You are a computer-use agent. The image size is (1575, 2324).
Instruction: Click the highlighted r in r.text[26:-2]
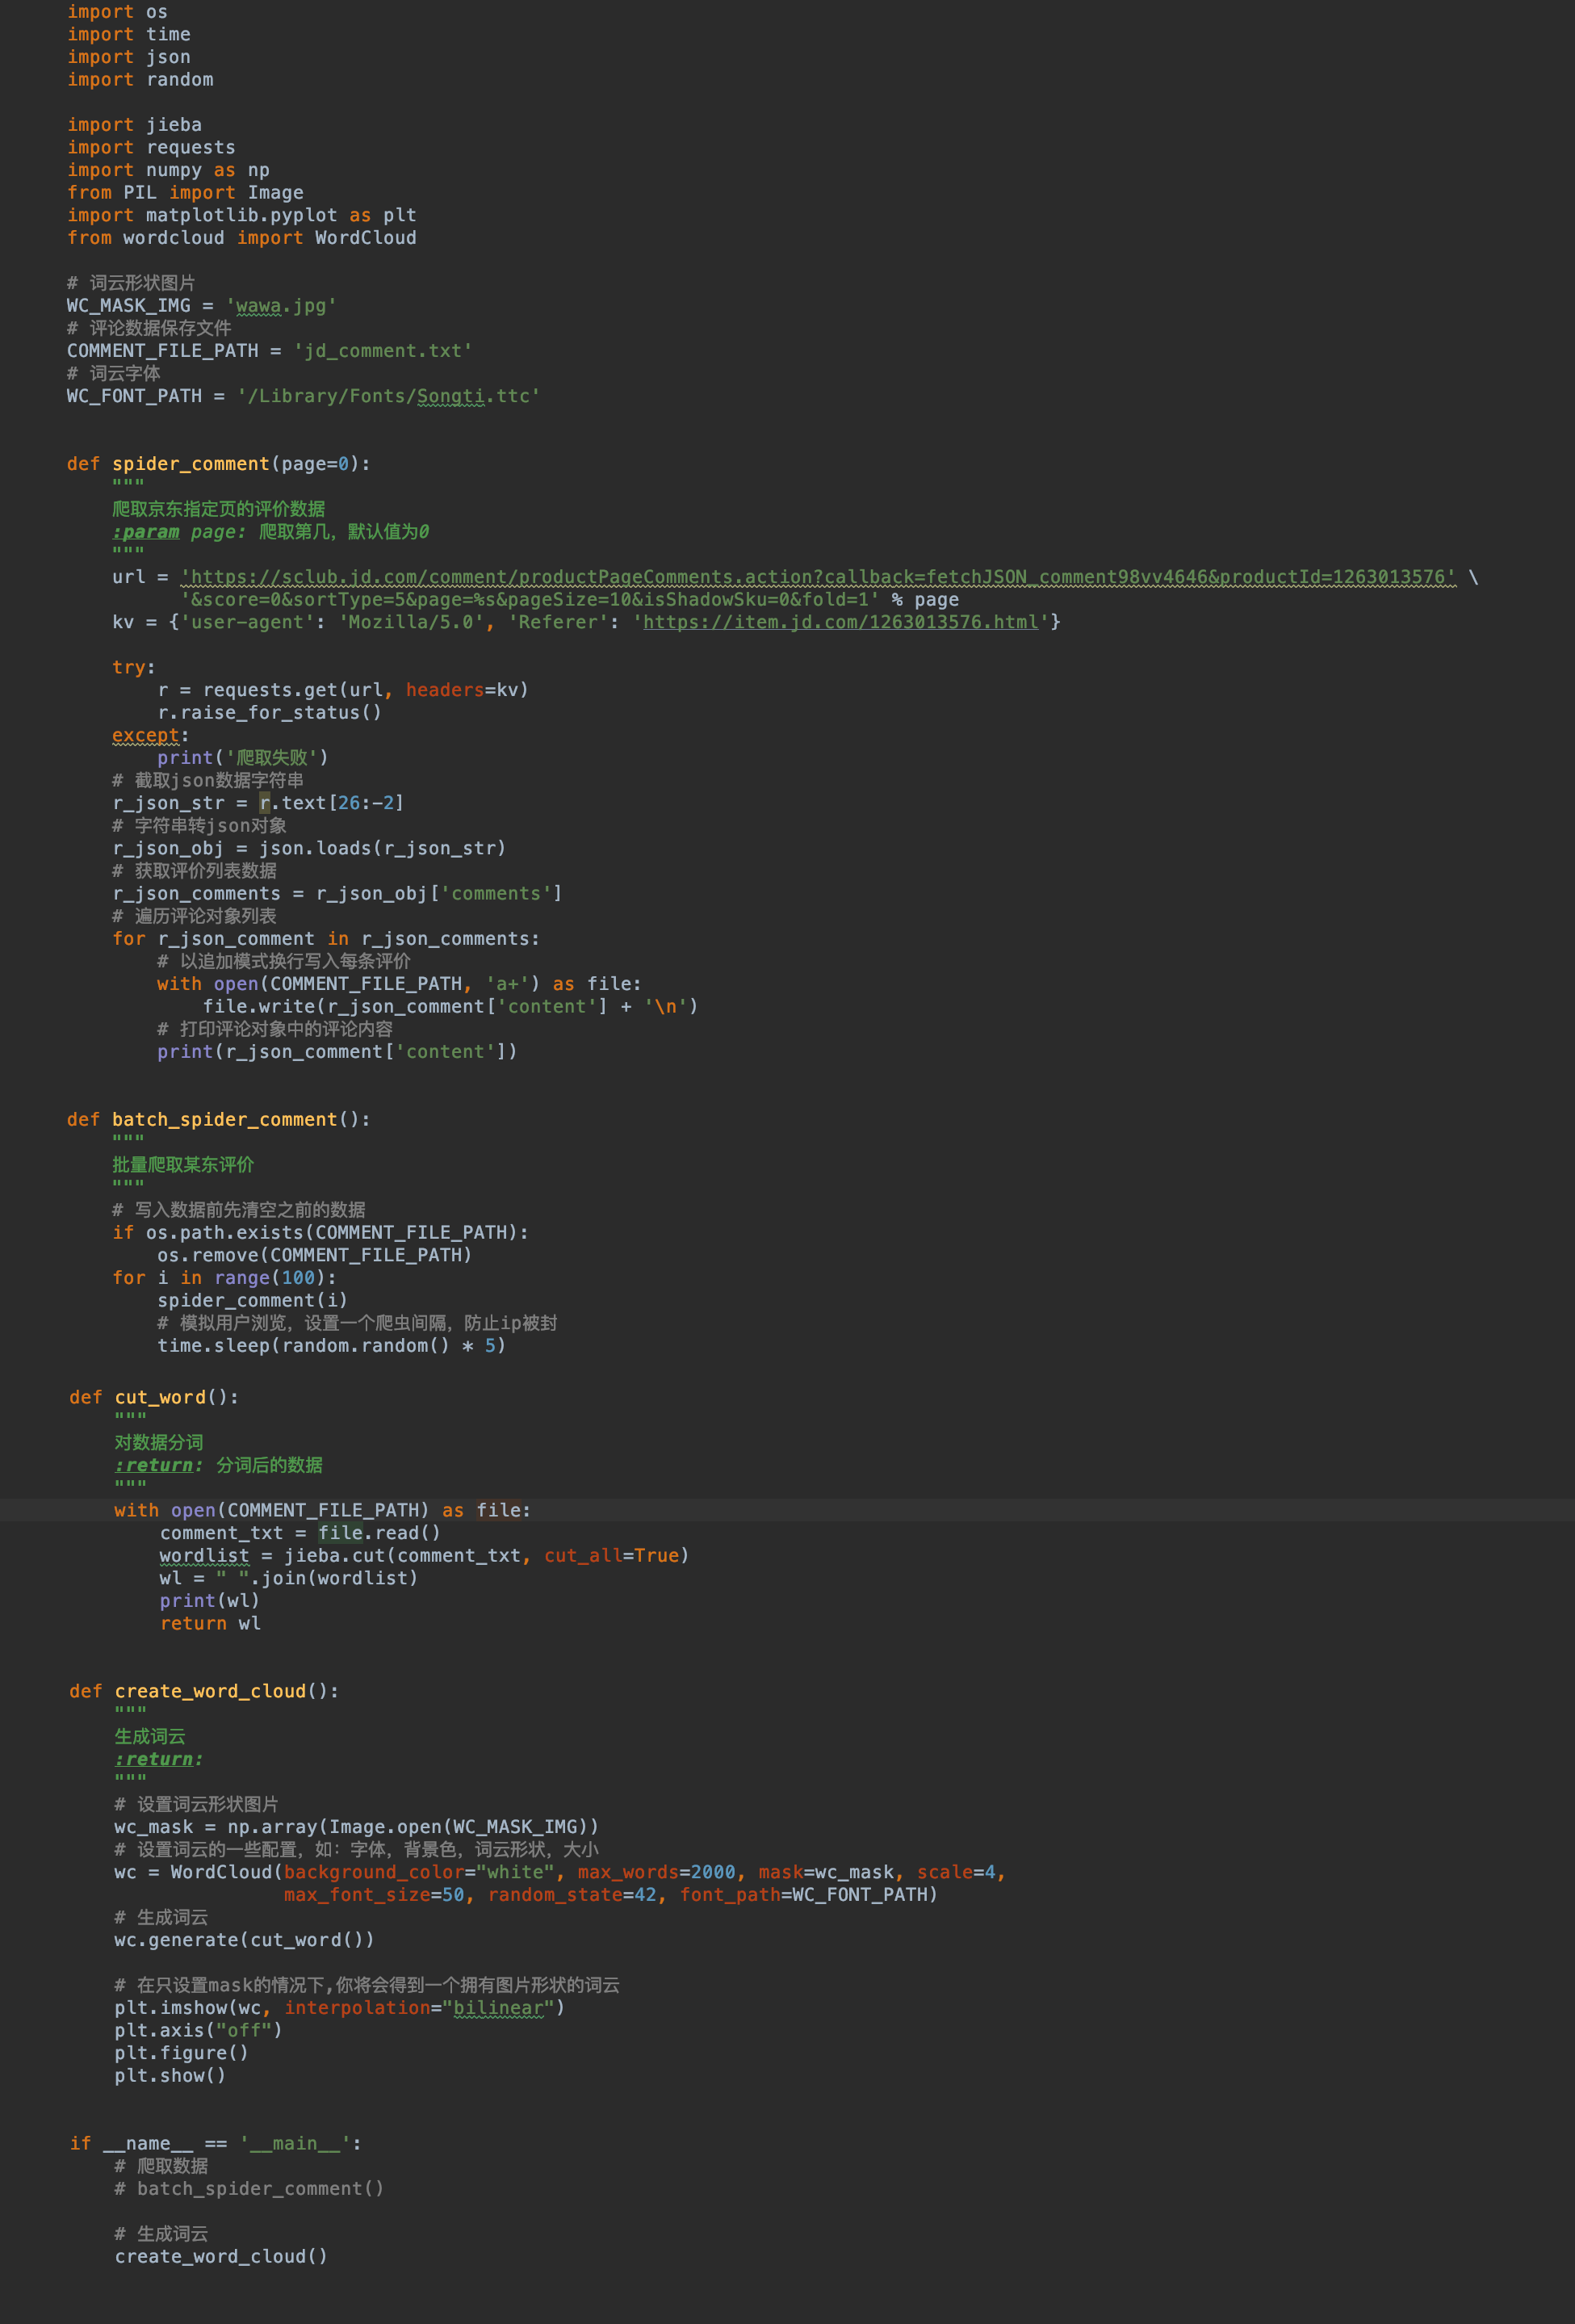[265, 803]
